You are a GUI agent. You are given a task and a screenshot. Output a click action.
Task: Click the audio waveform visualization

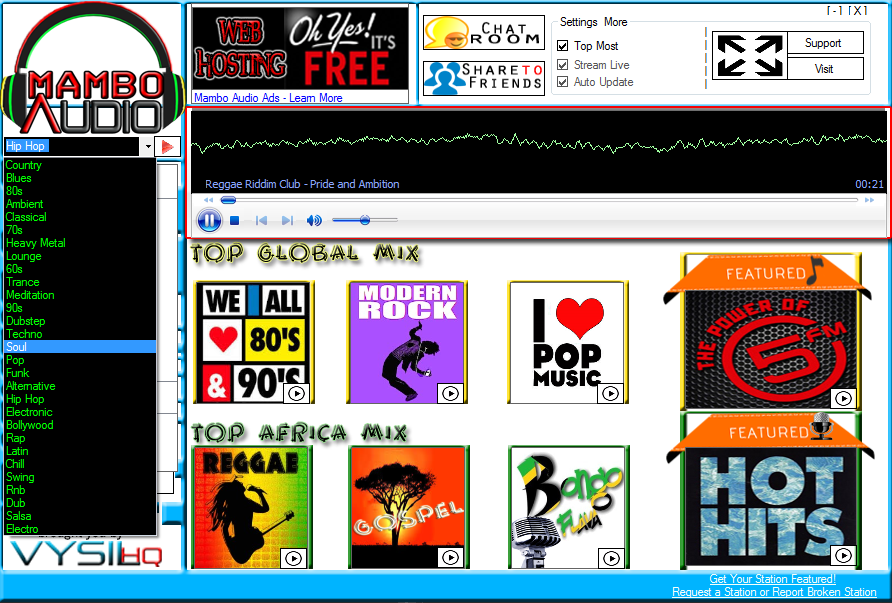coord(538,145)
